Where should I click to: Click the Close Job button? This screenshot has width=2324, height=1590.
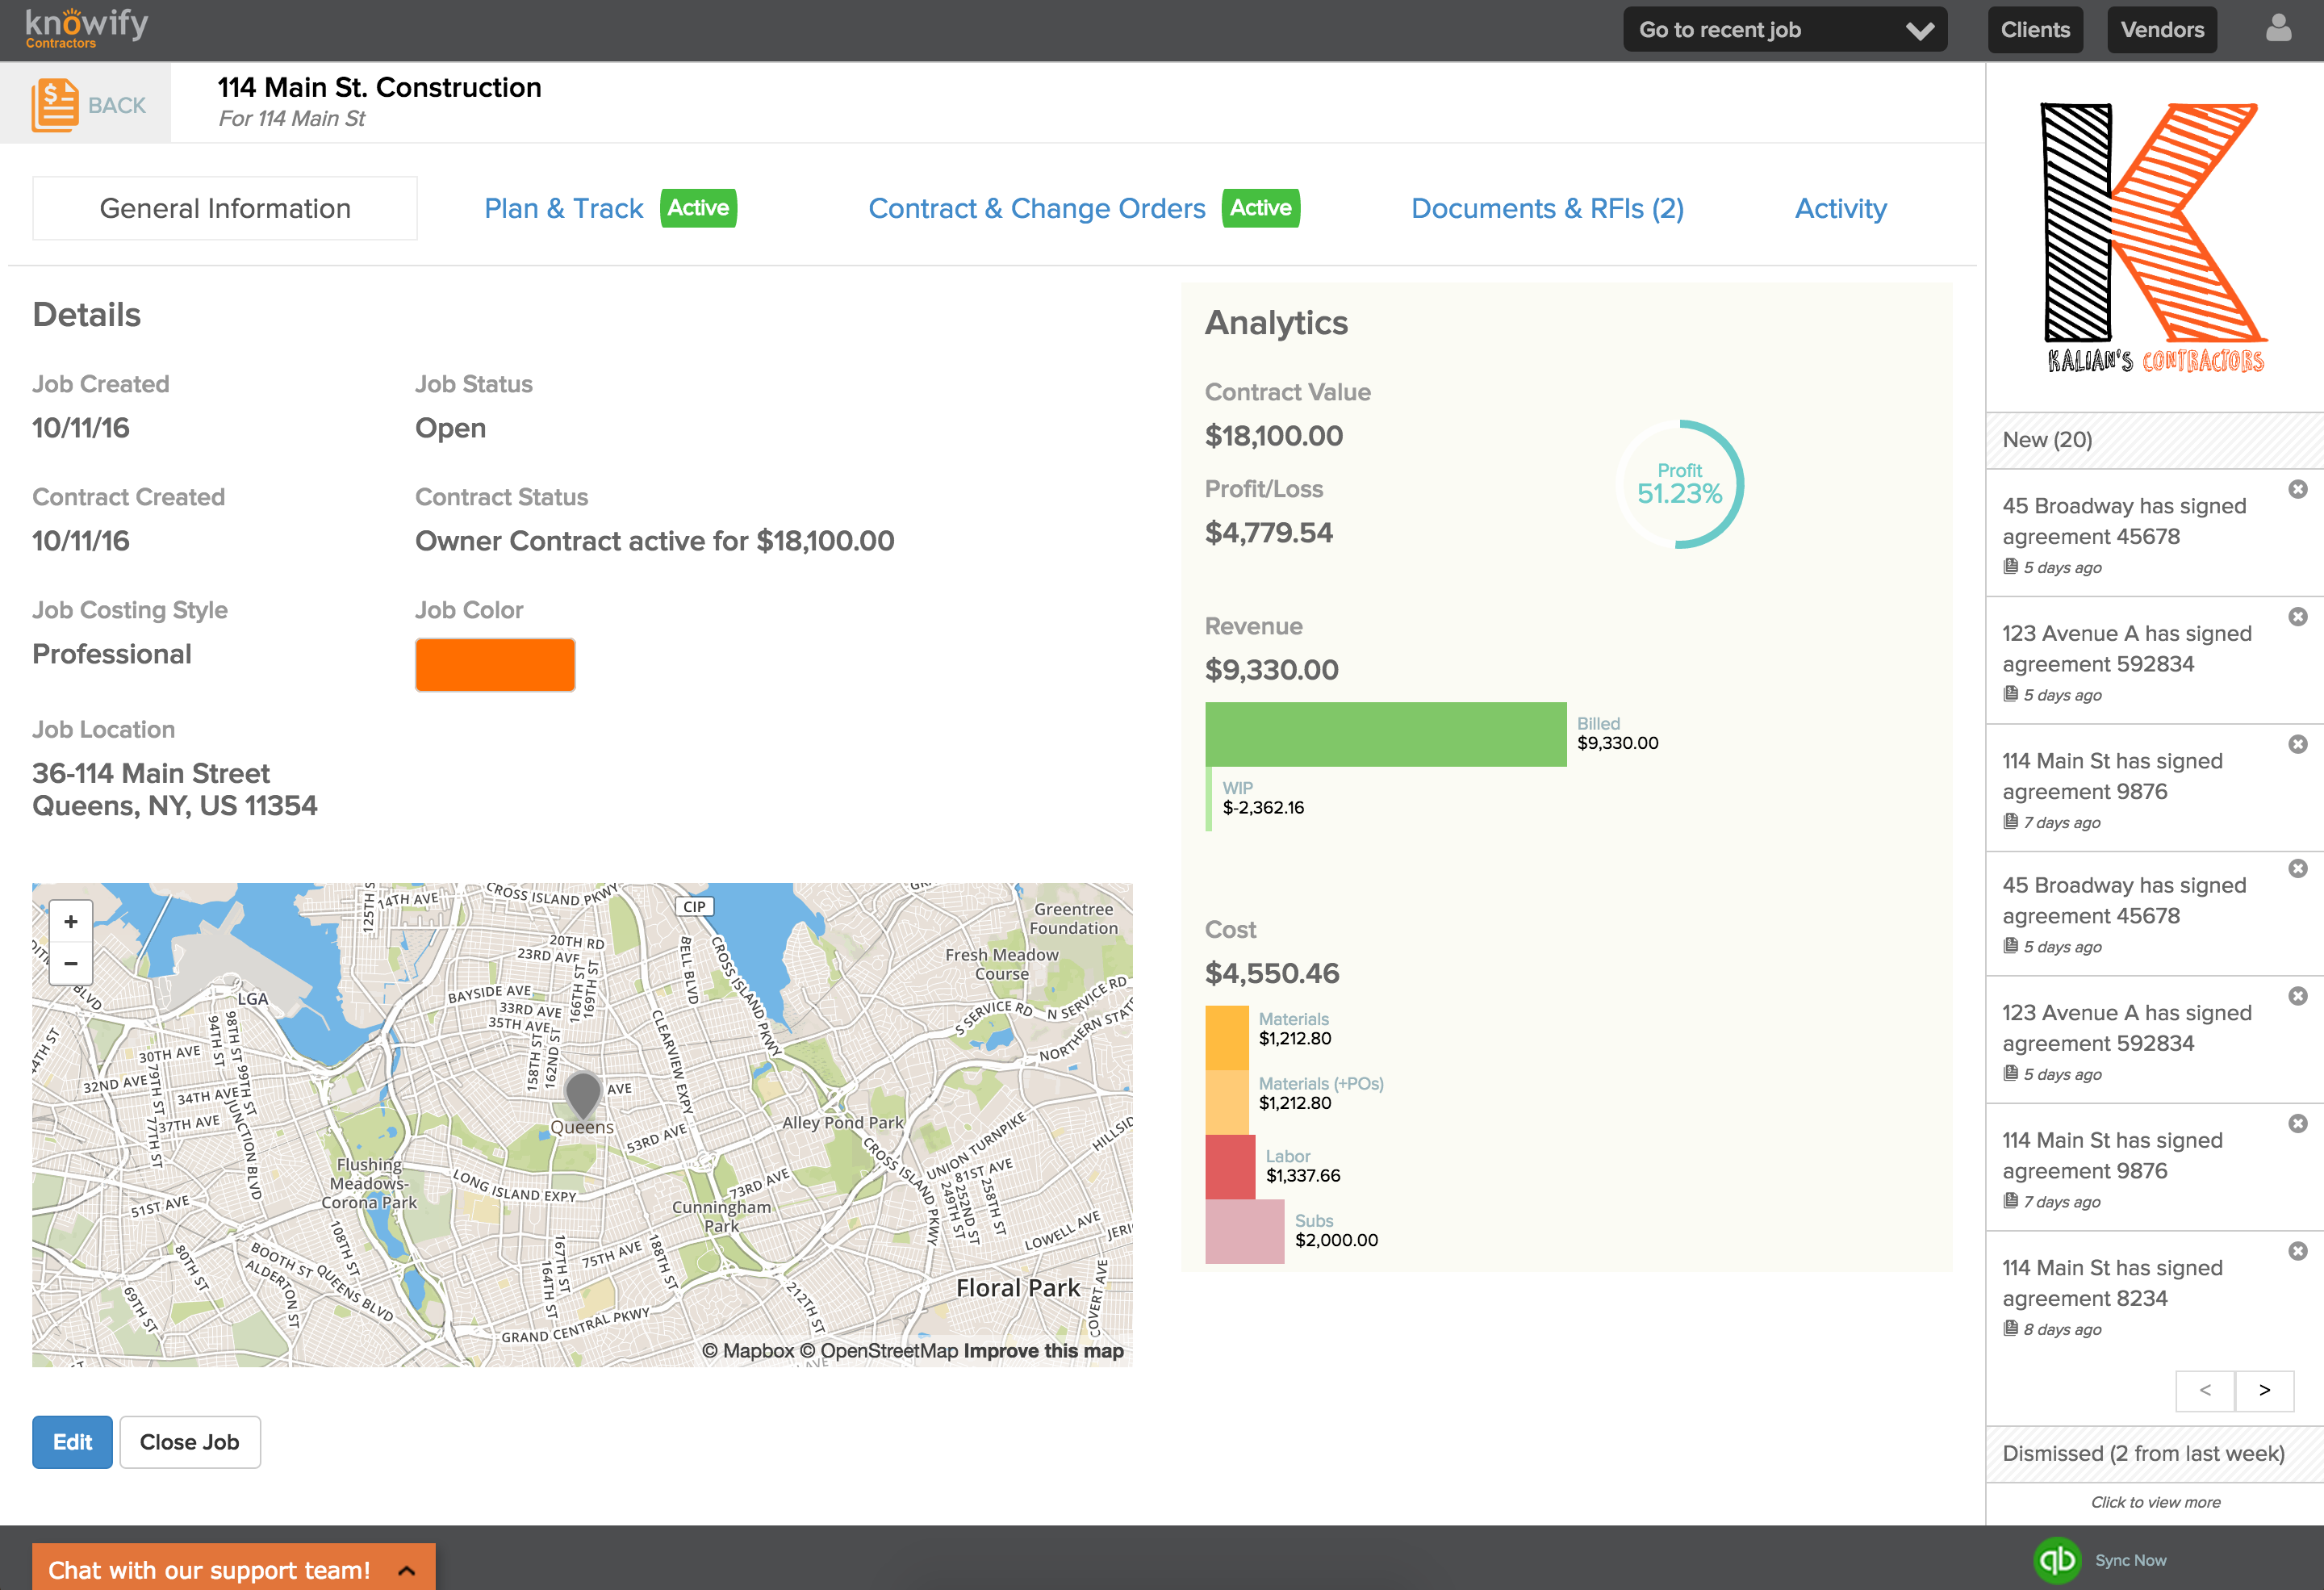(190, 1441)
